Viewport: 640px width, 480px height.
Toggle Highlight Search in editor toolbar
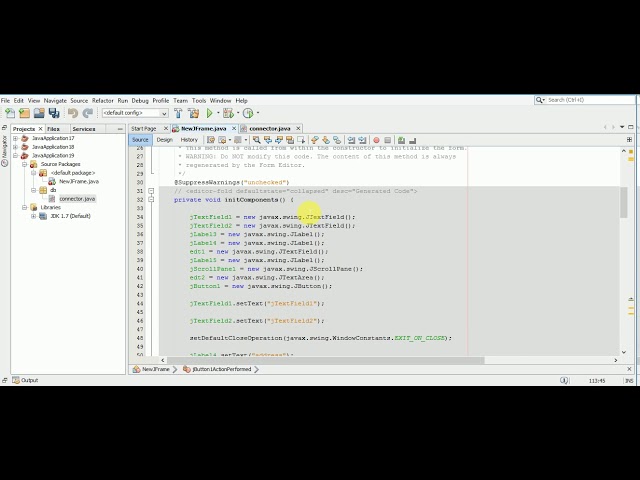click(x=290, y=140)
